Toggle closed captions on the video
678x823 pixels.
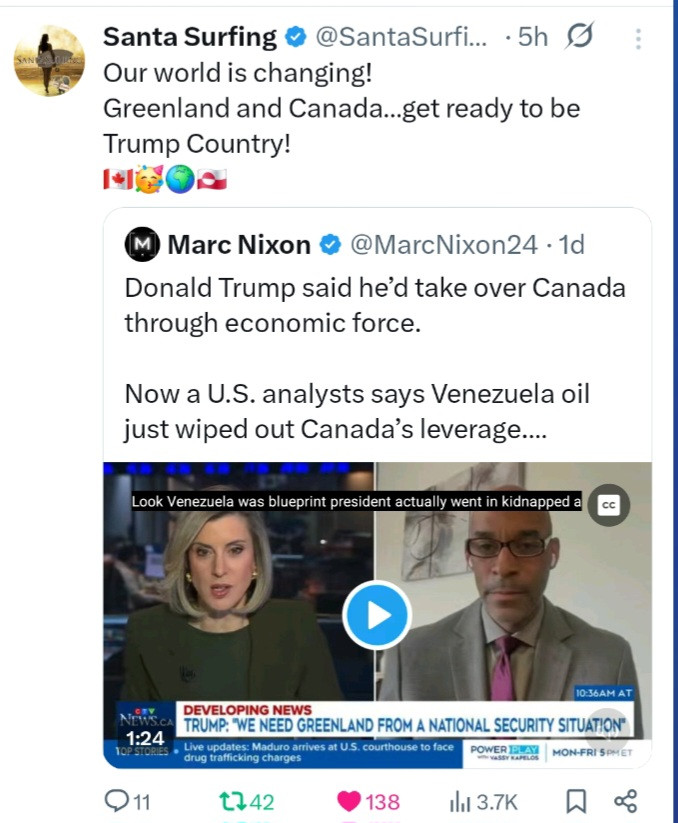coord(608,506)
